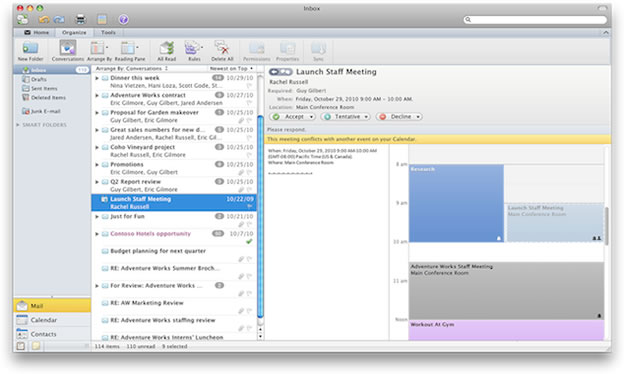The width and height of the screenshot is (624, 374).
Task: Click the Sync ribbon icon
Action: [x=318, y=49]
